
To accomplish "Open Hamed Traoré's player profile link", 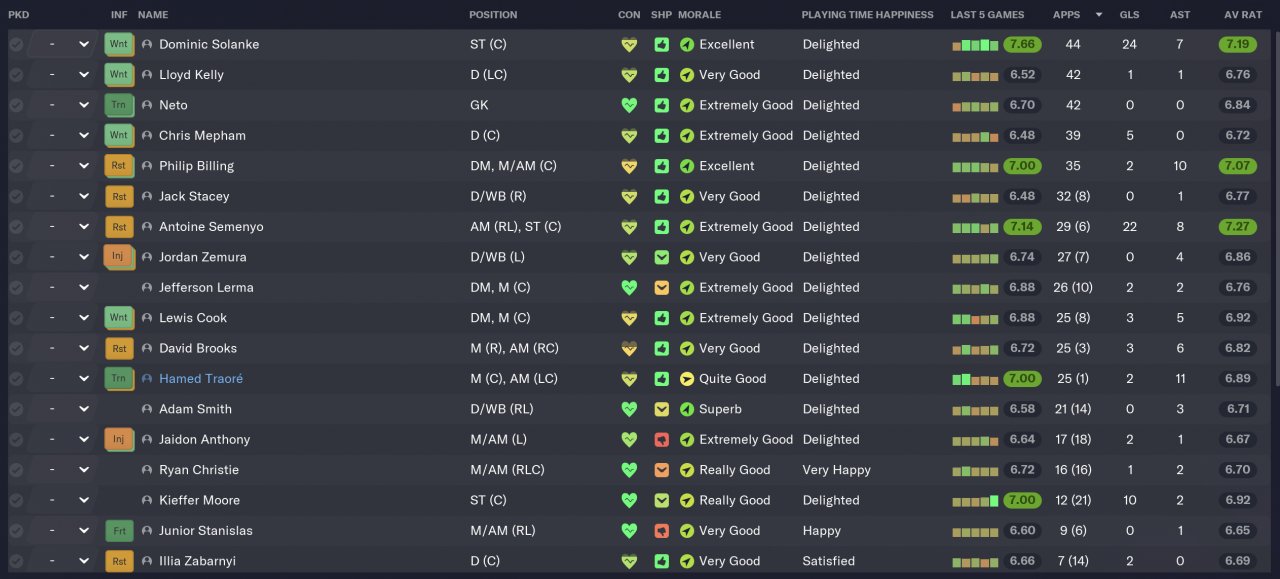I will point(201,379).
